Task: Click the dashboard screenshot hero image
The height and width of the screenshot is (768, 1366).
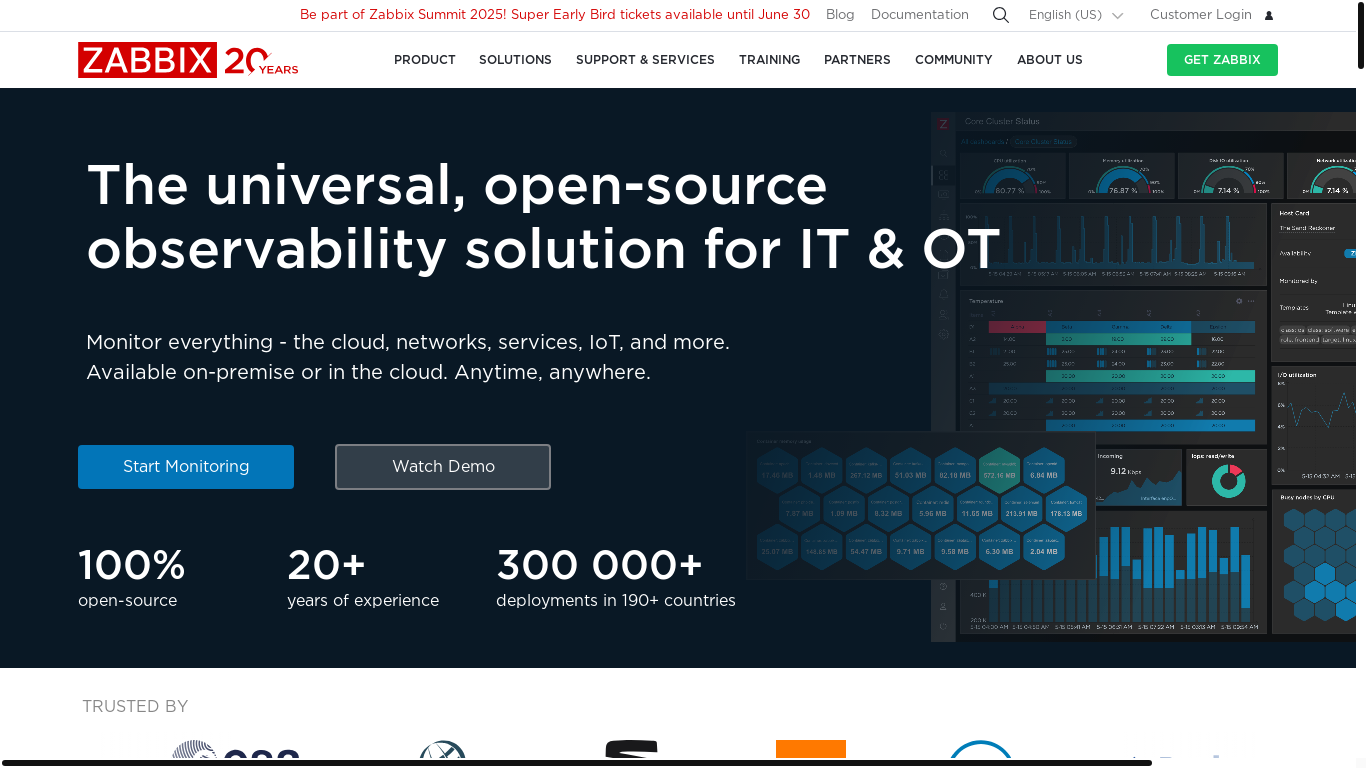Action: tap(1050, 378)
